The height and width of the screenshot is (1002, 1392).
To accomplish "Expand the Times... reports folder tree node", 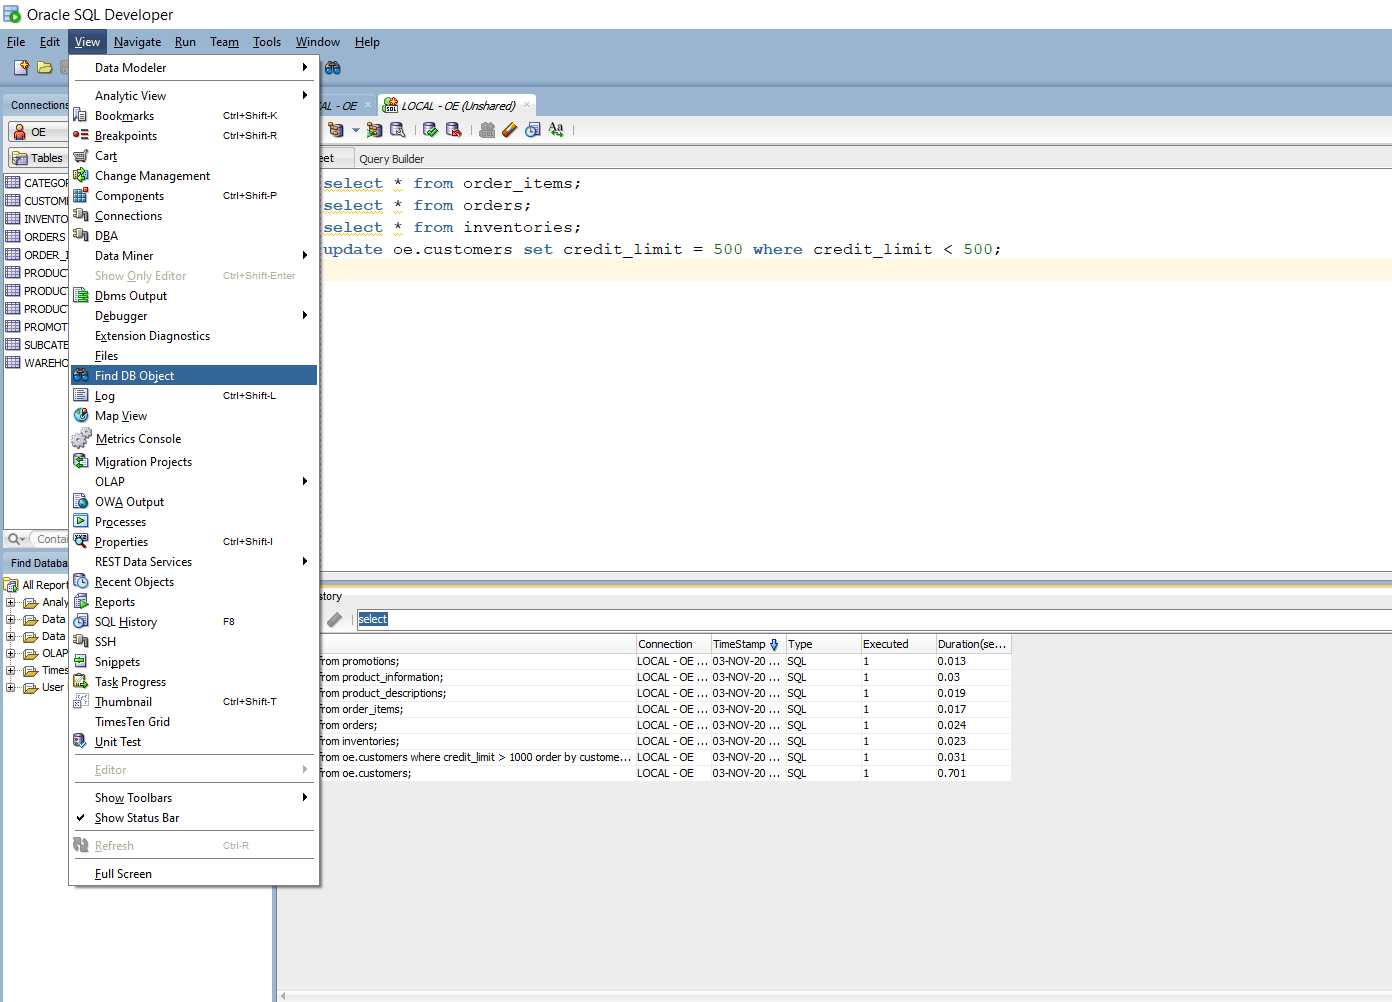I will pyautogui.click(x=11, y=671).
